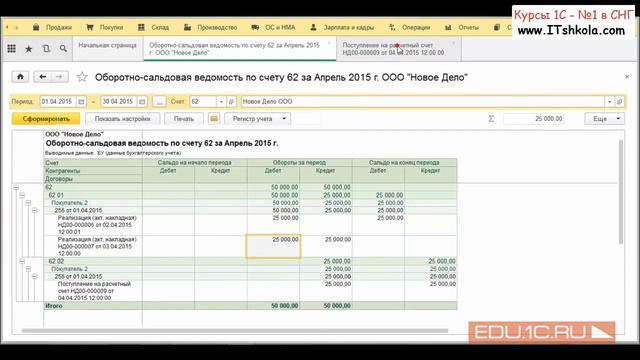Open the Покупки section
The image size is (640, 360).
(105, 27)
